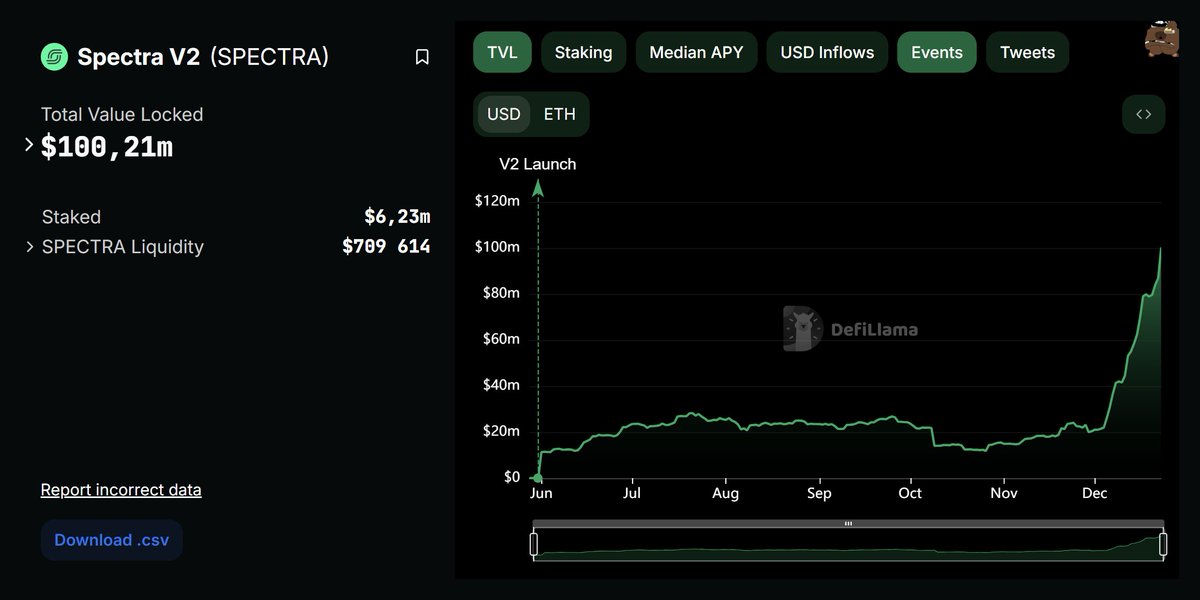Click the Staked label text
This screenshot has height=600, width=1200.
click(71, 217)
